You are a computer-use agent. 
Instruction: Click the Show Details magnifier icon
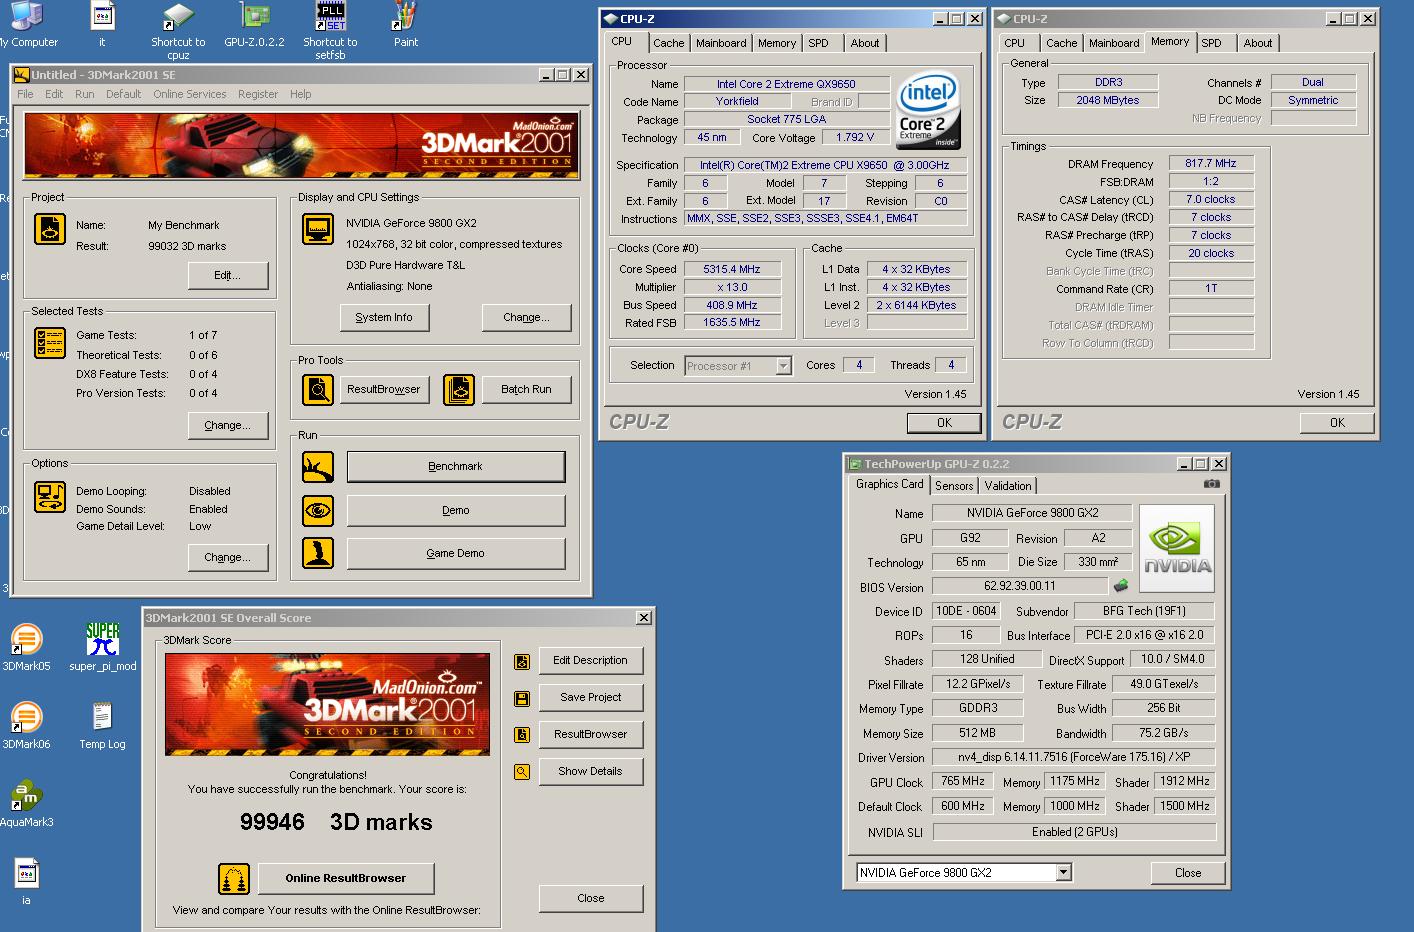pyautogui.click(x=522, y=772)
